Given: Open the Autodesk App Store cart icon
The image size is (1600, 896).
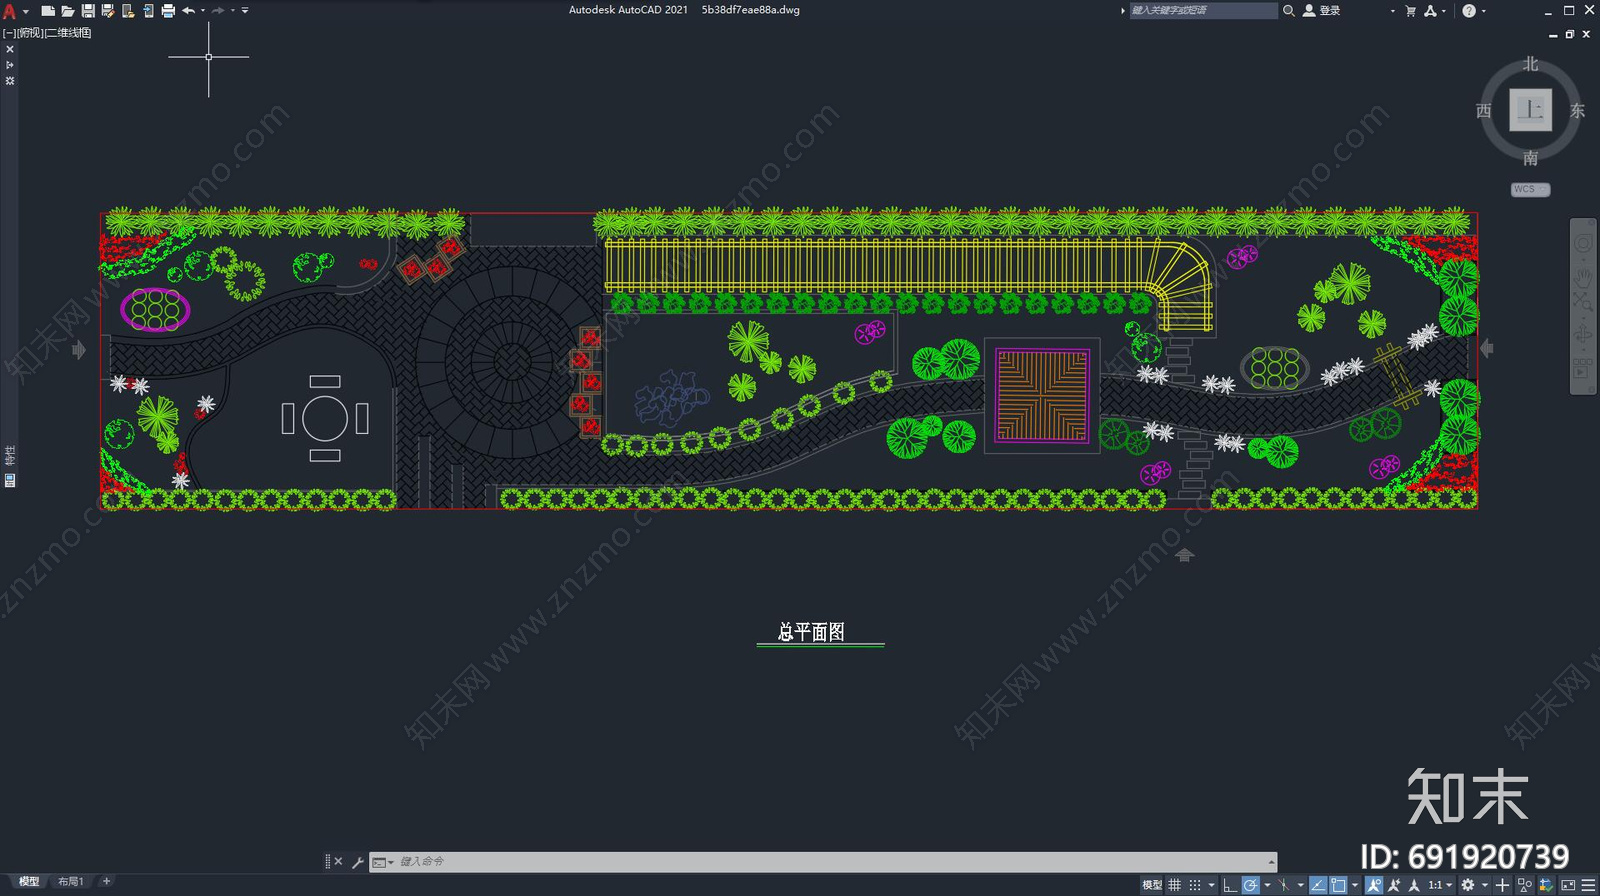Looking at the screenshot, I should [1410, 11].
